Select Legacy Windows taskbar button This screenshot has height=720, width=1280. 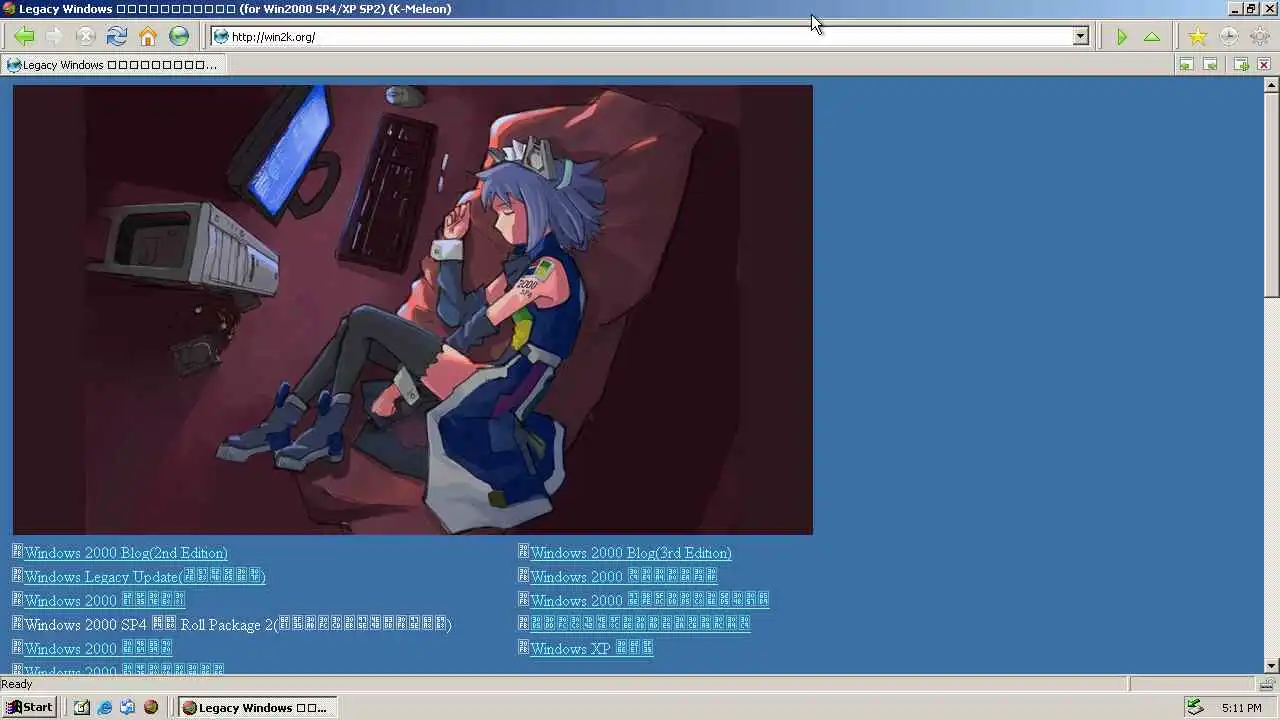[258, 707]
